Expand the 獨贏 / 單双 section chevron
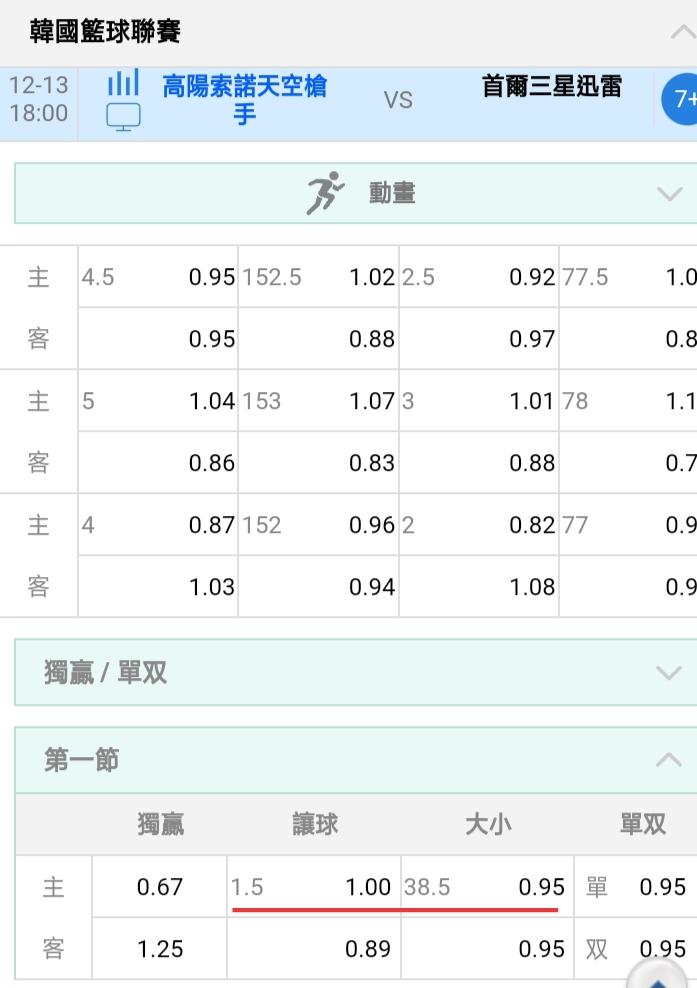The image size is (697, 988). 669,672
